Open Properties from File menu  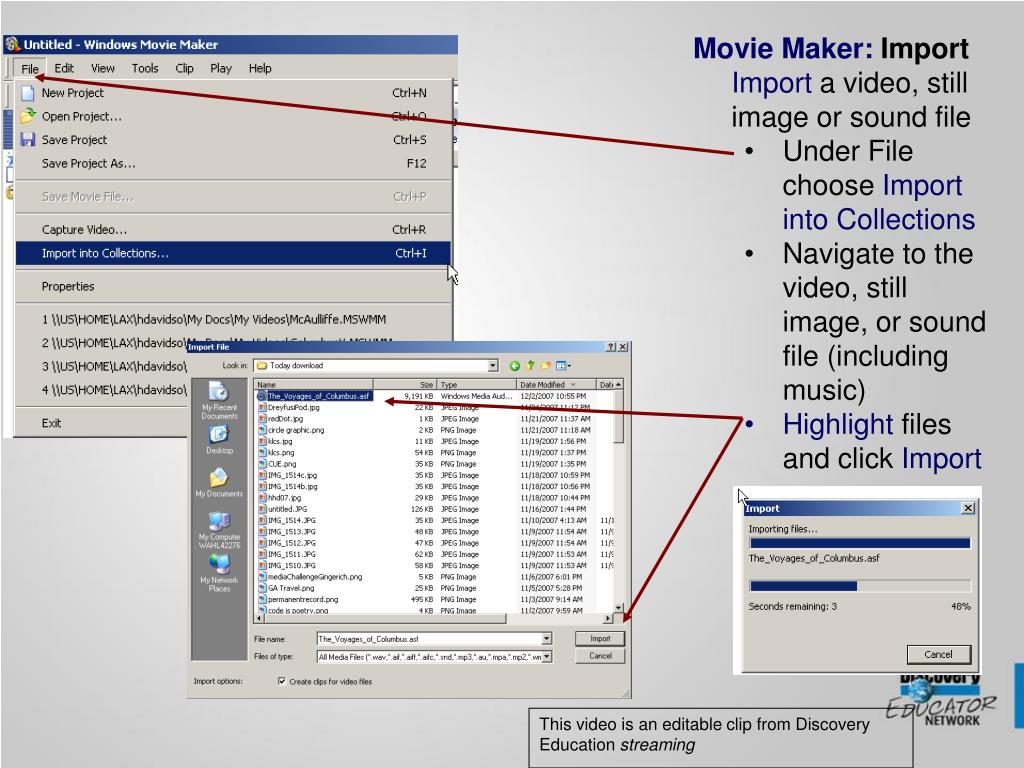click(233, 287)
